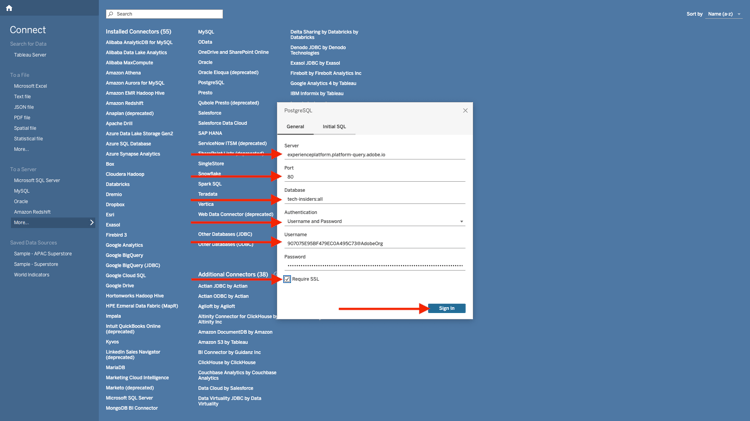Choose Alibaba AnalyticDB for MySQL connector
The image size is (750, 421).
click(139, 43)
